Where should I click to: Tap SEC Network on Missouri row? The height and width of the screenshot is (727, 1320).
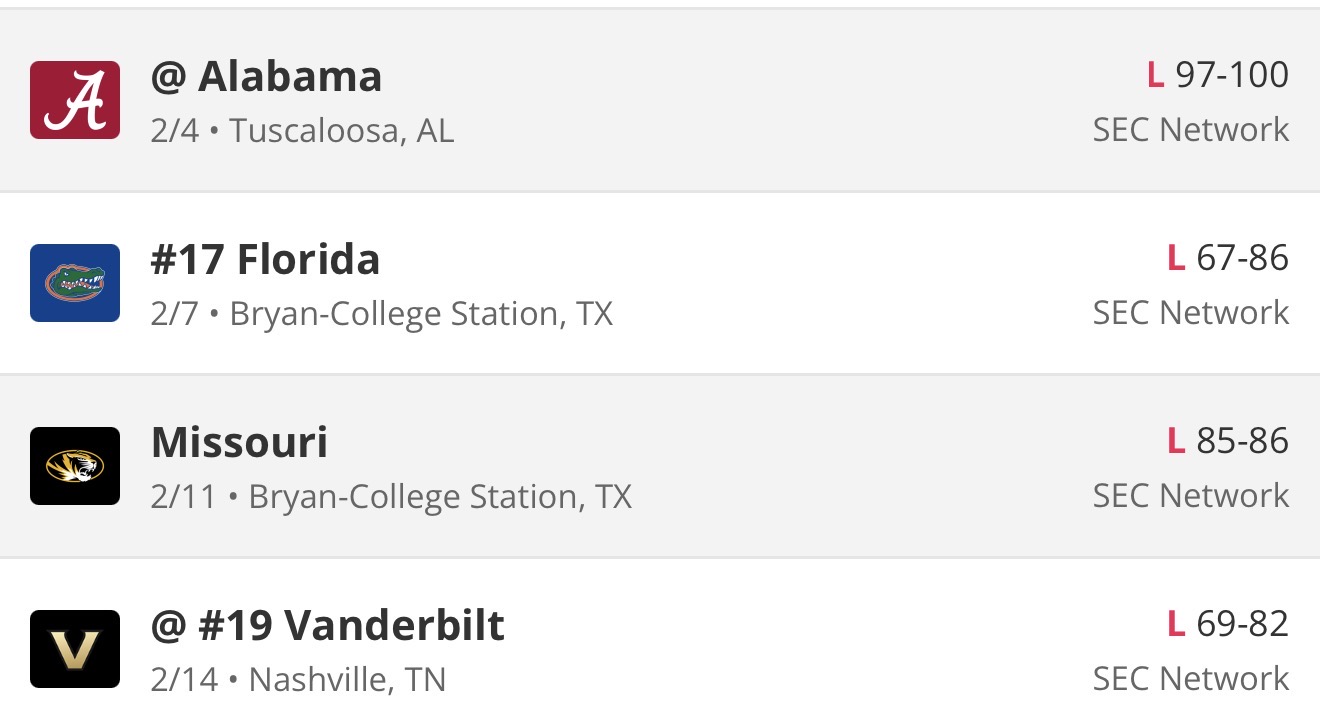coord(1190,496)
